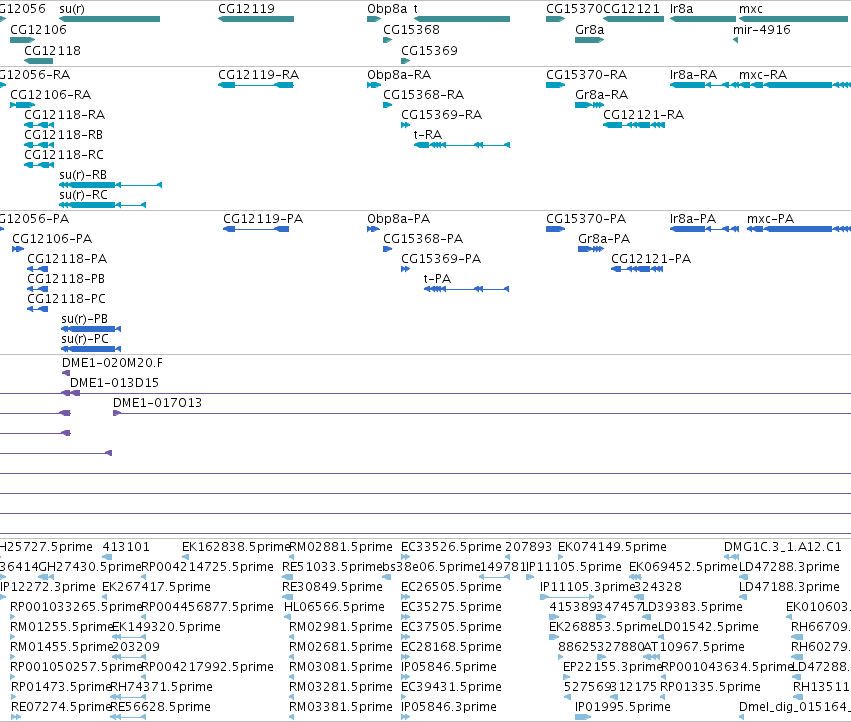Image resolution: width=851 pixels, height=722 pixels.
Task: Click the CG12118-PA protein label
Action: click(x=67, y=259)
